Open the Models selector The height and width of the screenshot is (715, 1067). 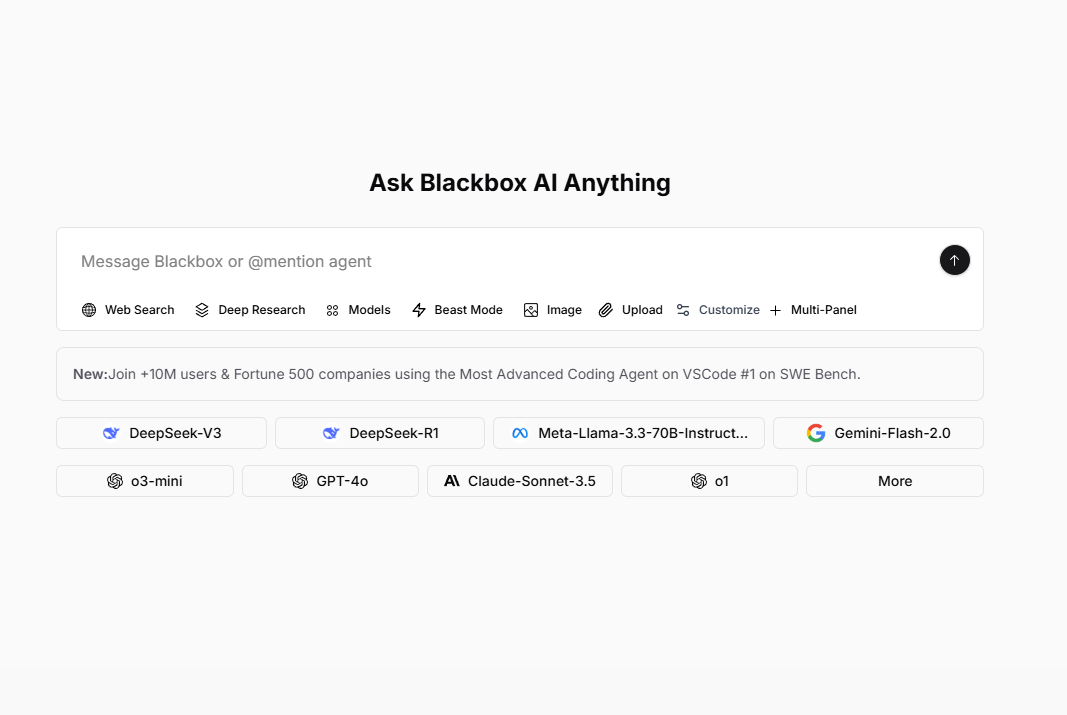(x=358, y=310)
